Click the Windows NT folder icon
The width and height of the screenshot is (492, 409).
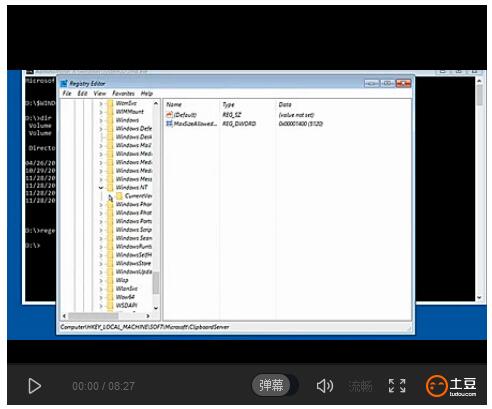110,187
